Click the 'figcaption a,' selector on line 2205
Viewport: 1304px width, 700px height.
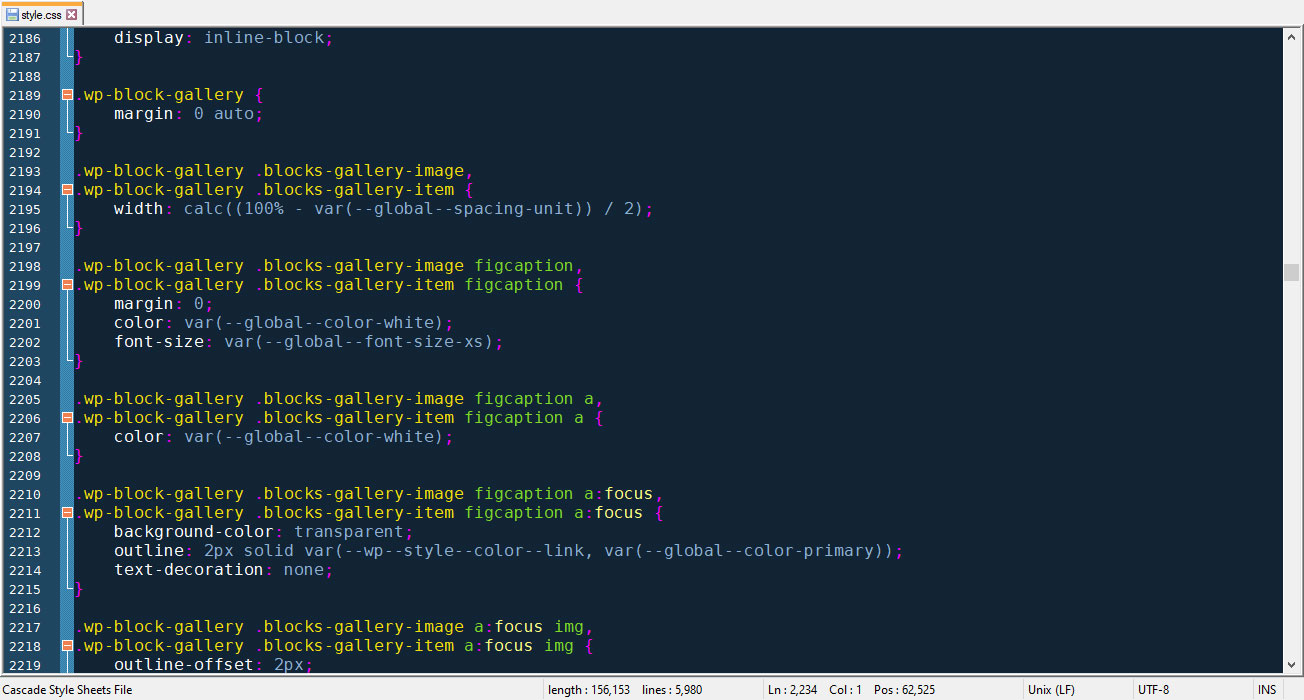click(539, 399)
